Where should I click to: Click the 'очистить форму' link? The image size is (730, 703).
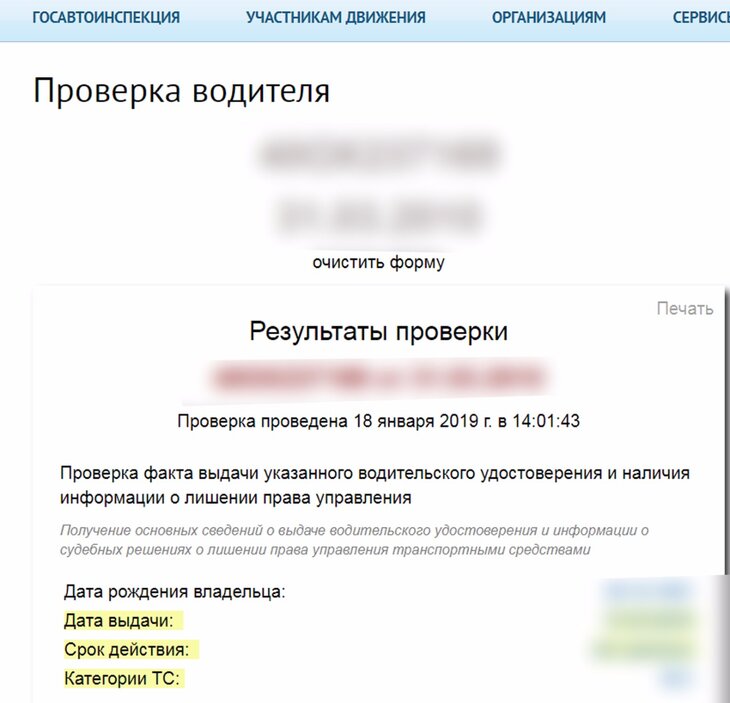click(x=378, y=263)
